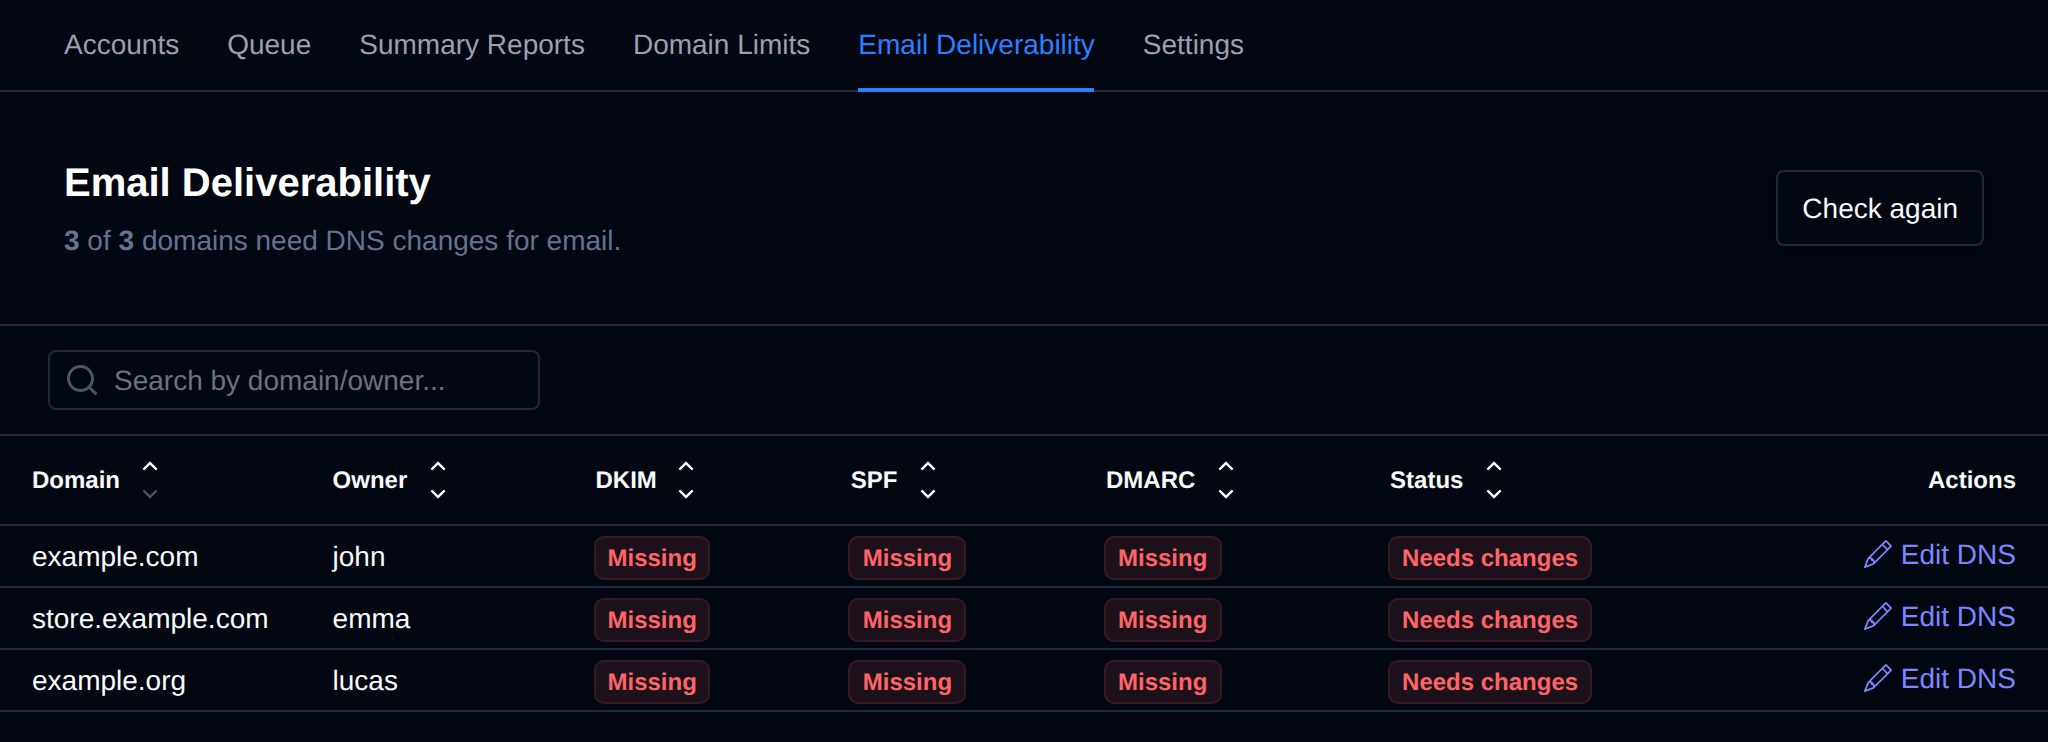Open Edit DNS for store.example.com
2048x742 pixels.
point(1939,617)
